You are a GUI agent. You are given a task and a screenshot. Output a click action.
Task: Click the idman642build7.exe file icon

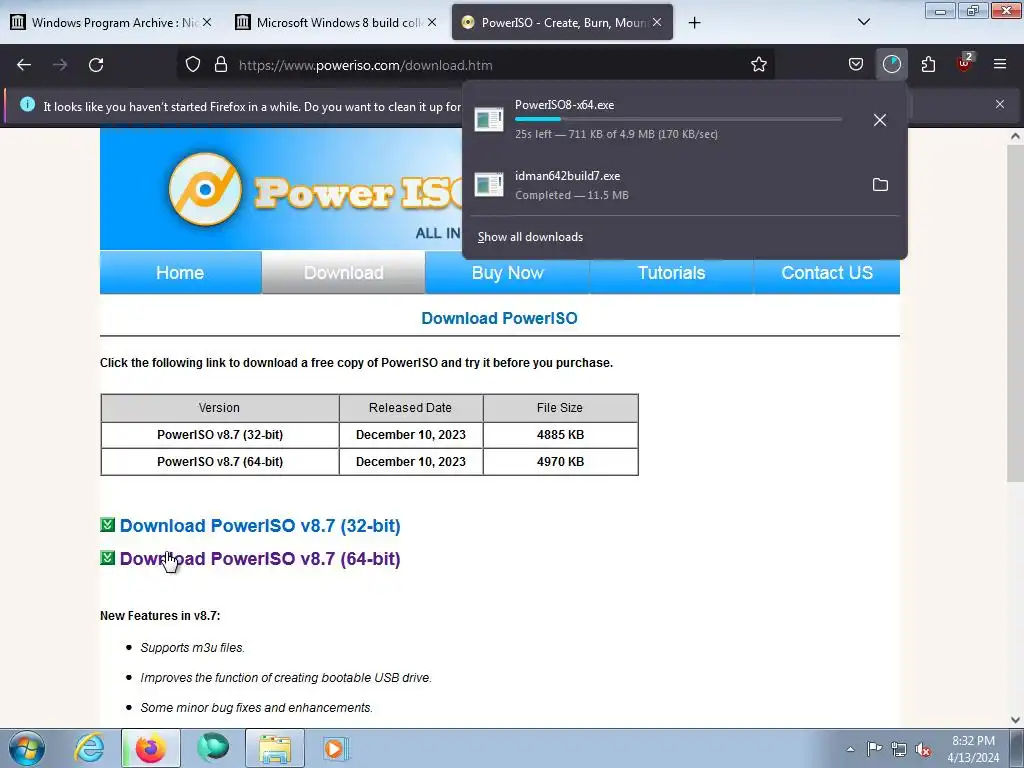[x=488, y=185]
